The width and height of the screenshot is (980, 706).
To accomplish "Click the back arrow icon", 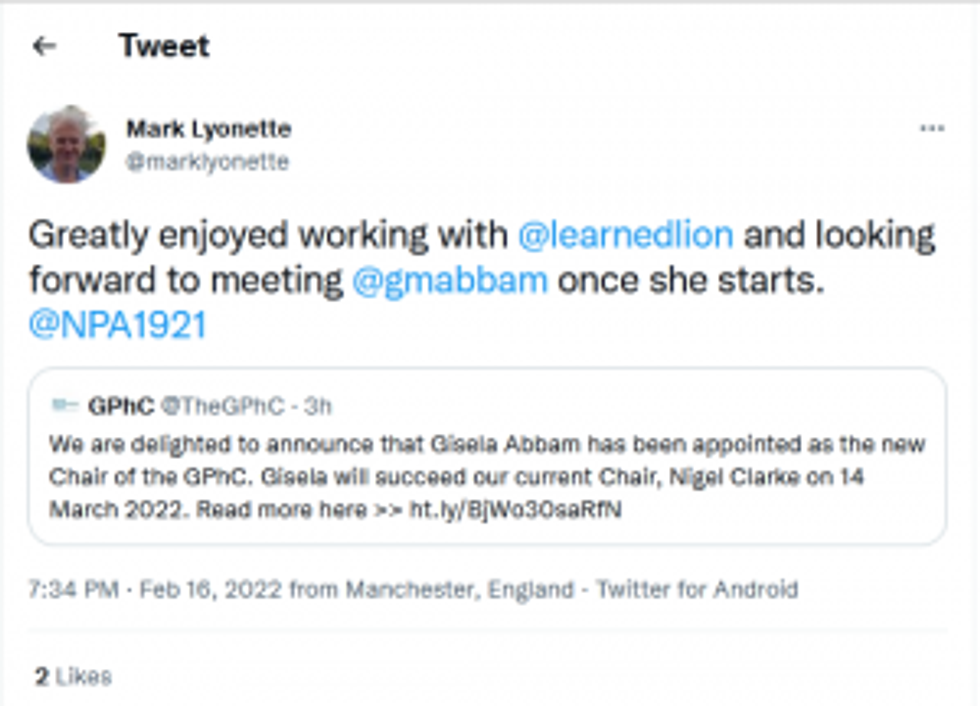I will point(44,46).
